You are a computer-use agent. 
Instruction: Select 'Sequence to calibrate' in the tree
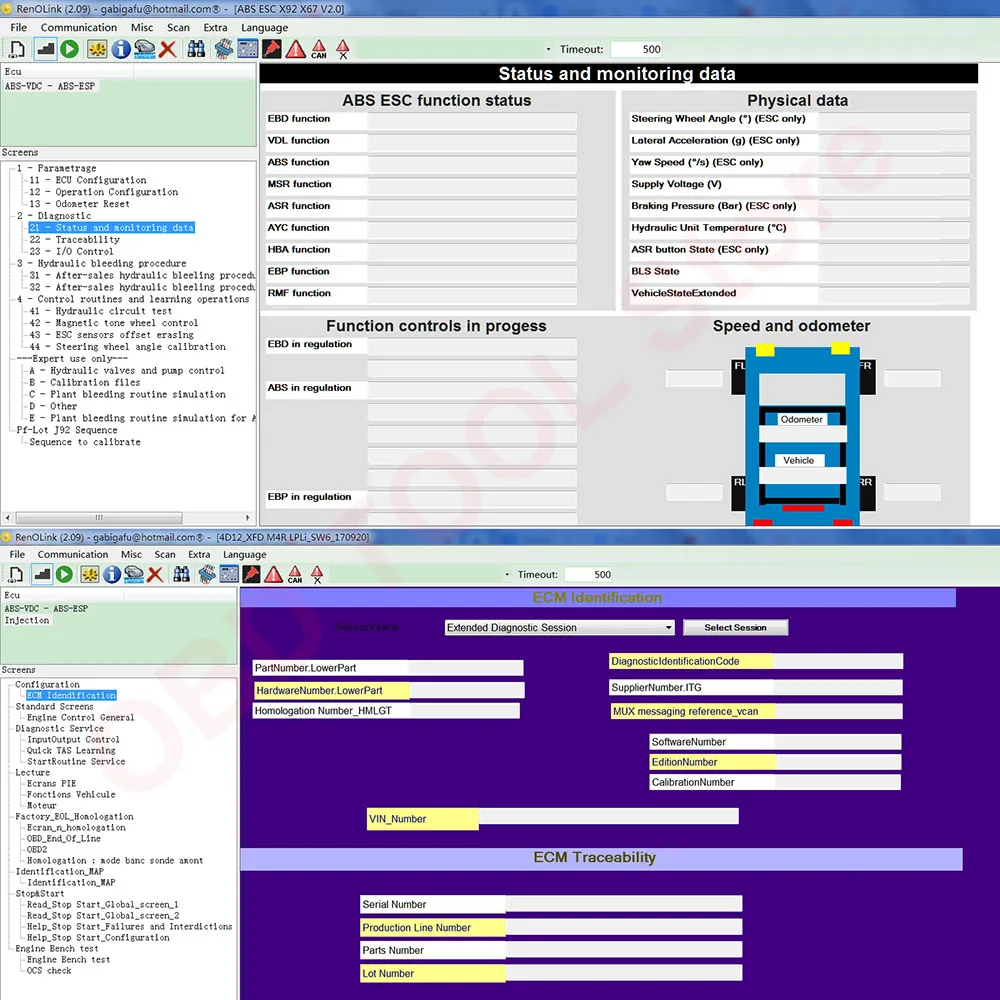(85, 441)
